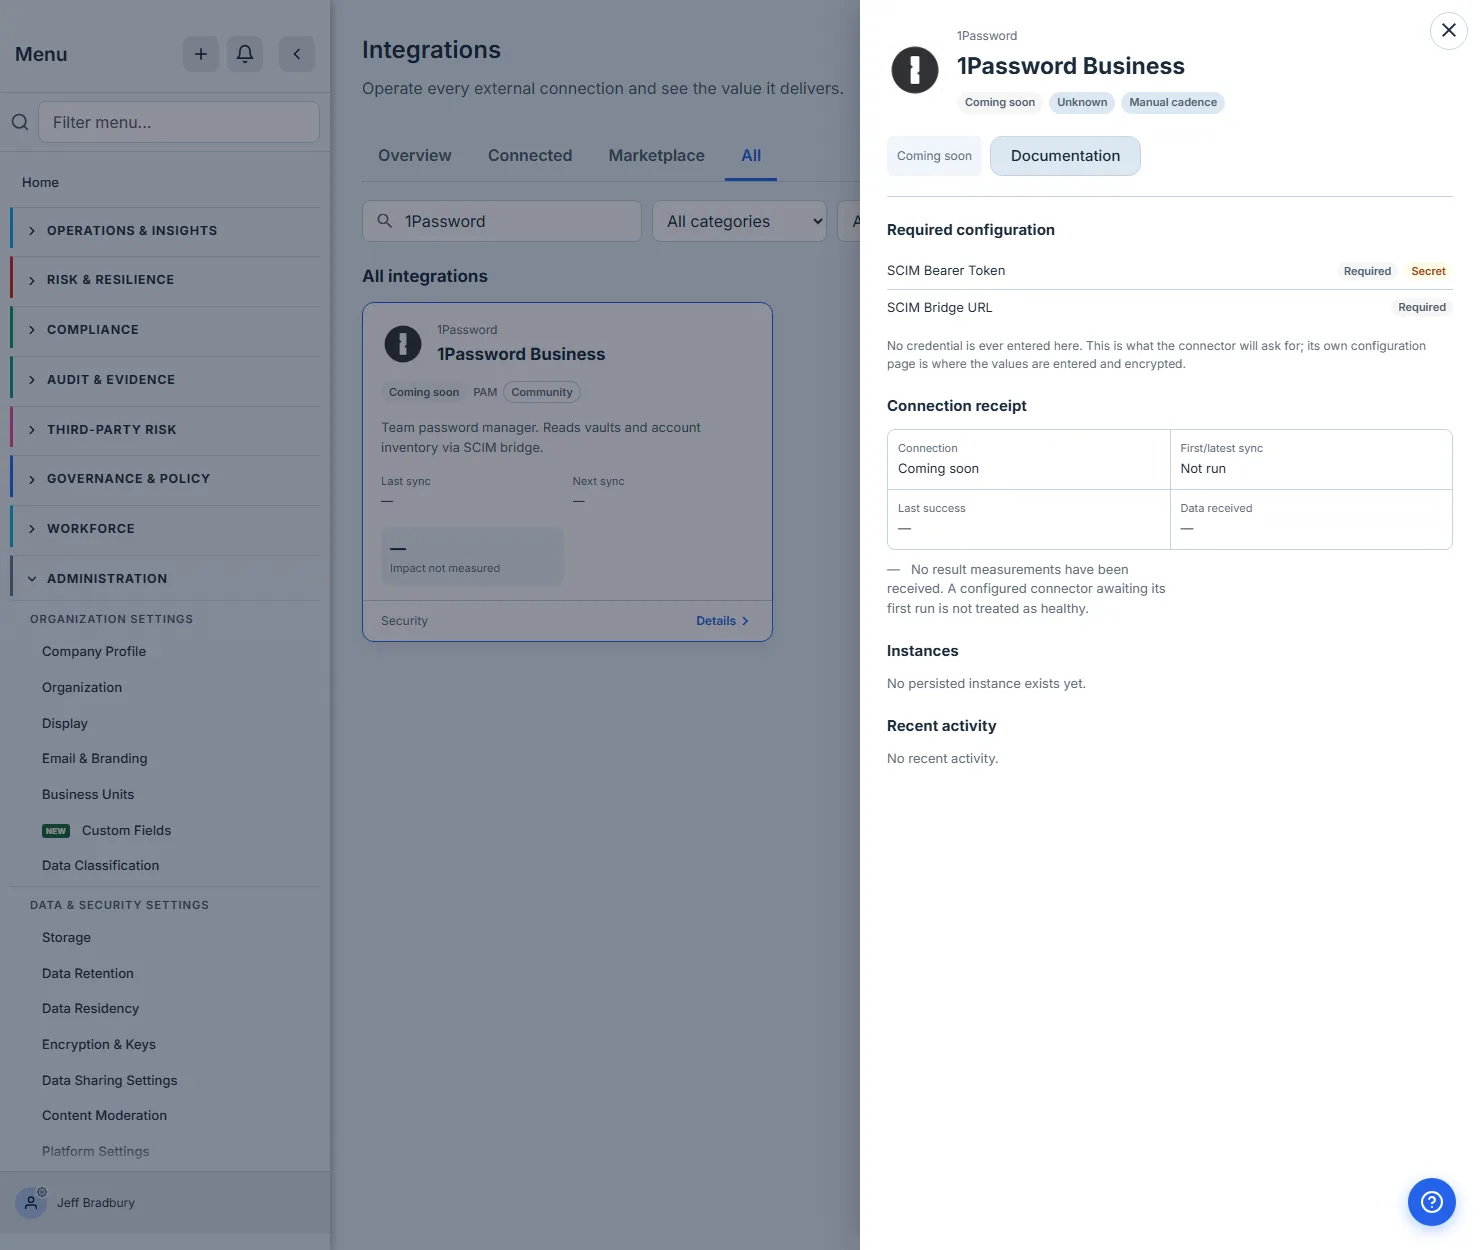1480x1250 pixels.
Task: Open the All categories dropdown
Action: 741,221
